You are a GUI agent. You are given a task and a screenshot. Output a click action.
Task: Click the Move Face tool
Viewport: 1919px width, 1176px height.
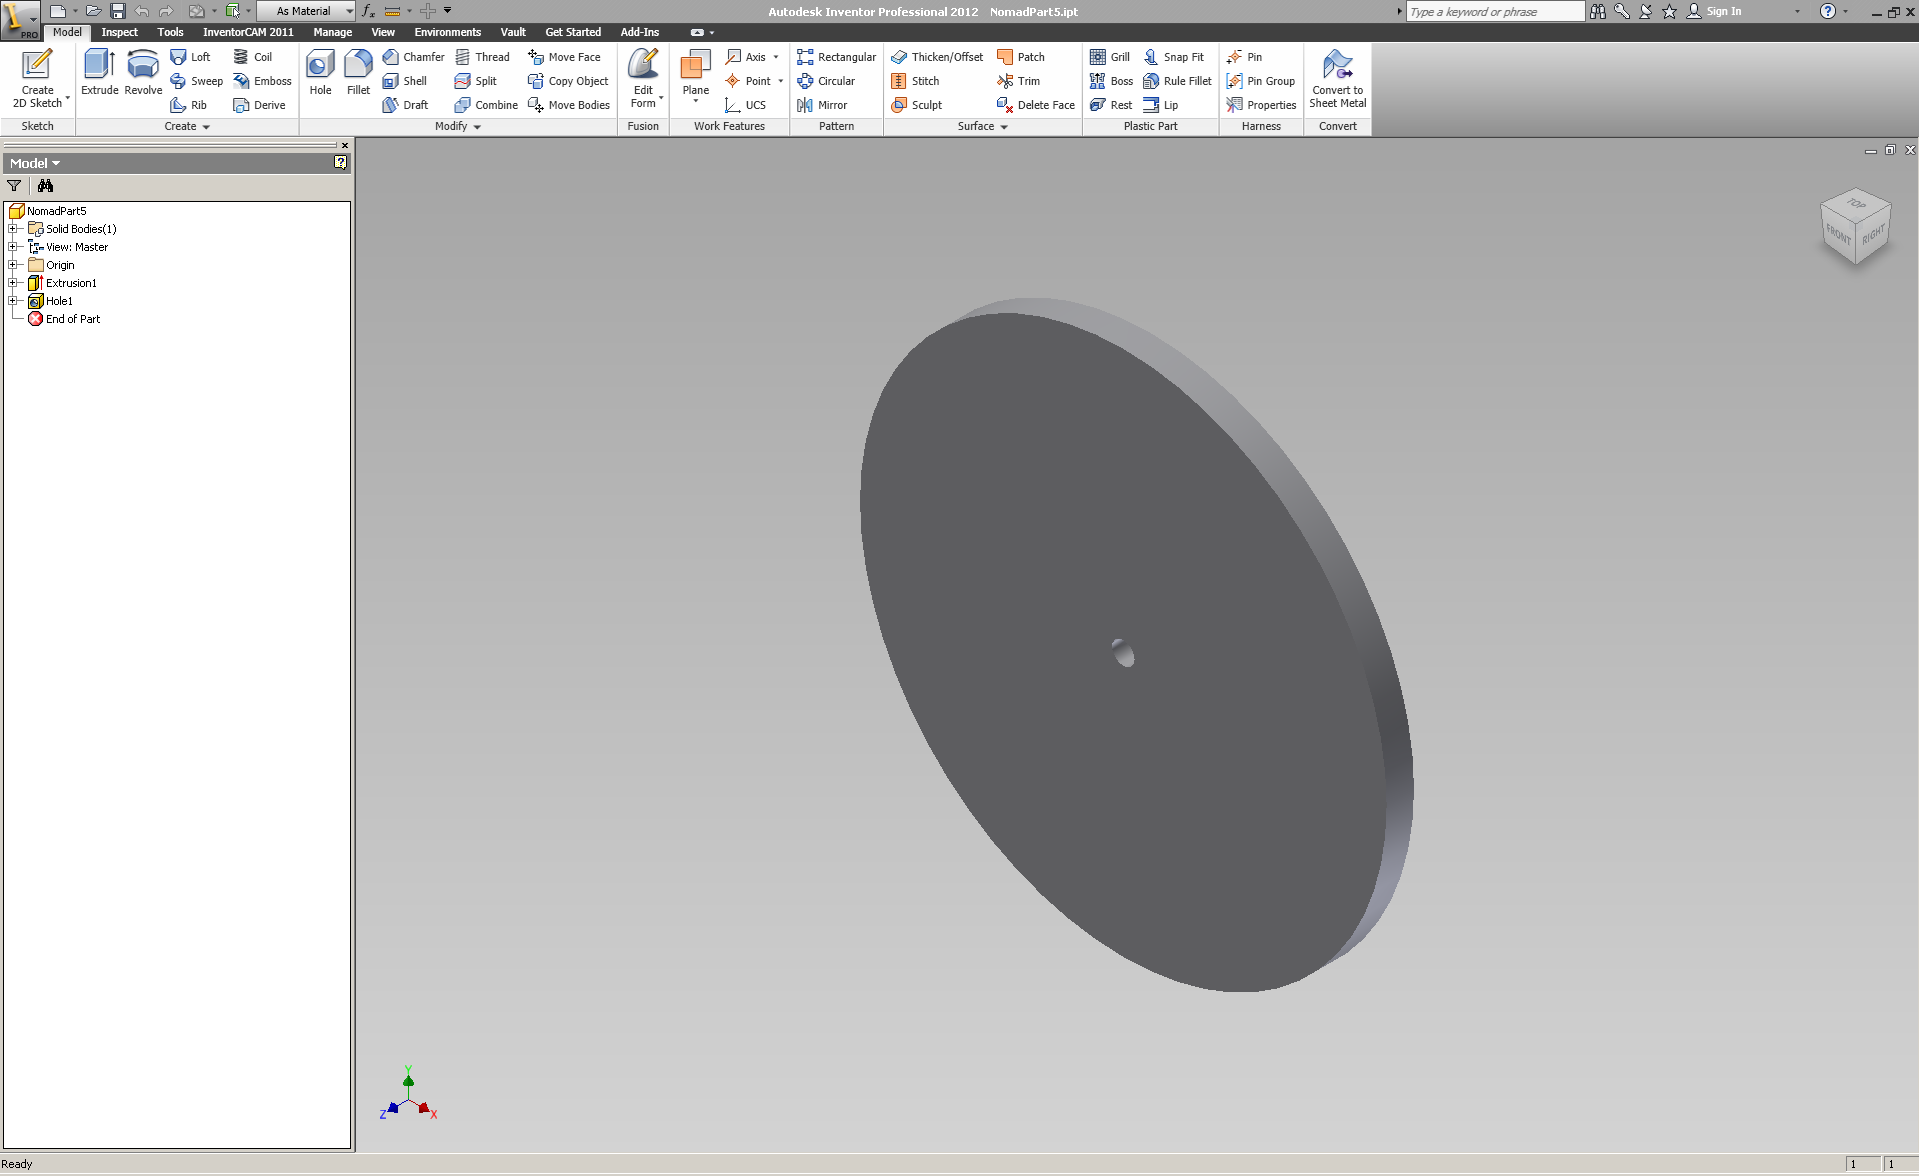tap(564, 57)
